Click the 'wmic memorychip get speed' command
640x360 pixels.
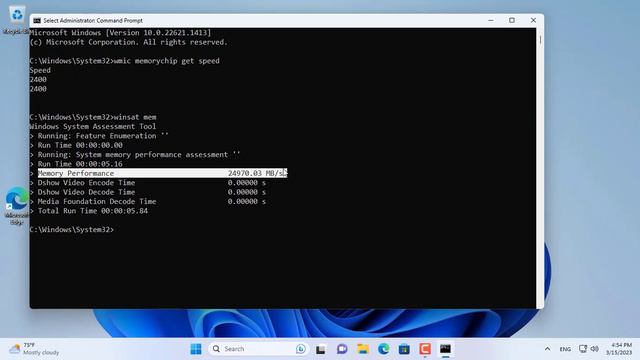coord(167,61)
